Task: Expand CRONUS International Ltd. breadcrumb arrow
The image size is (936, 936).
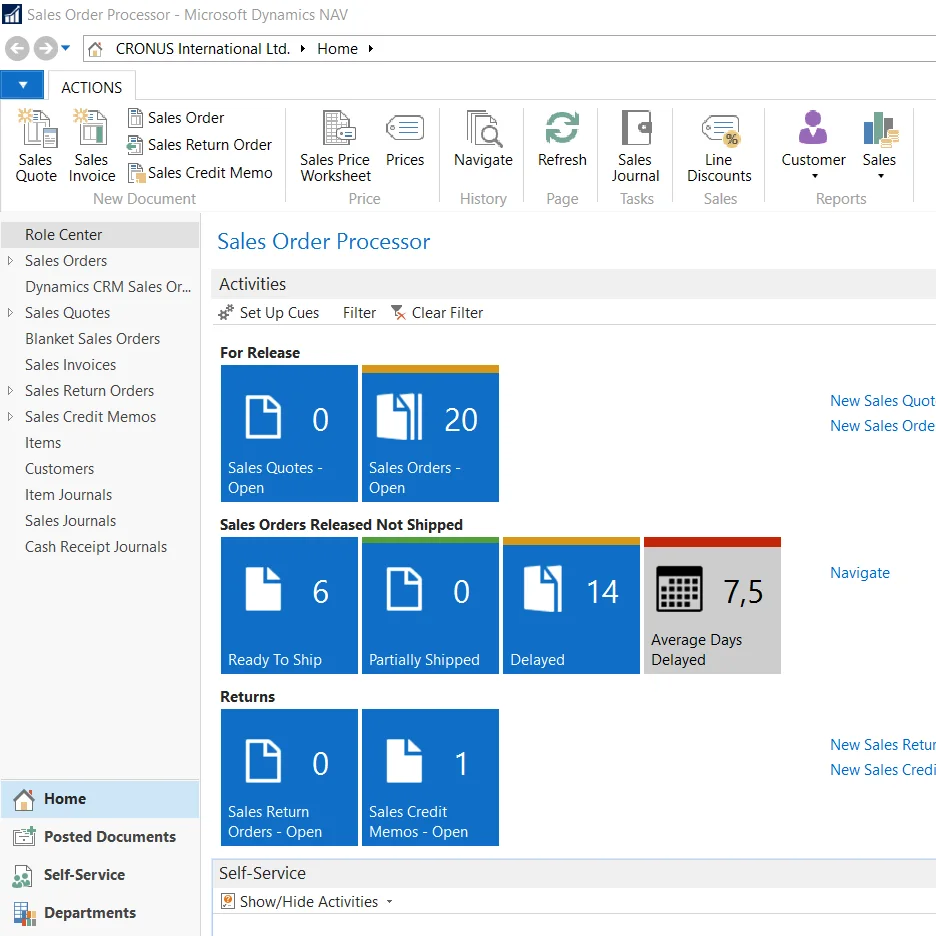Action: point(303,49)
